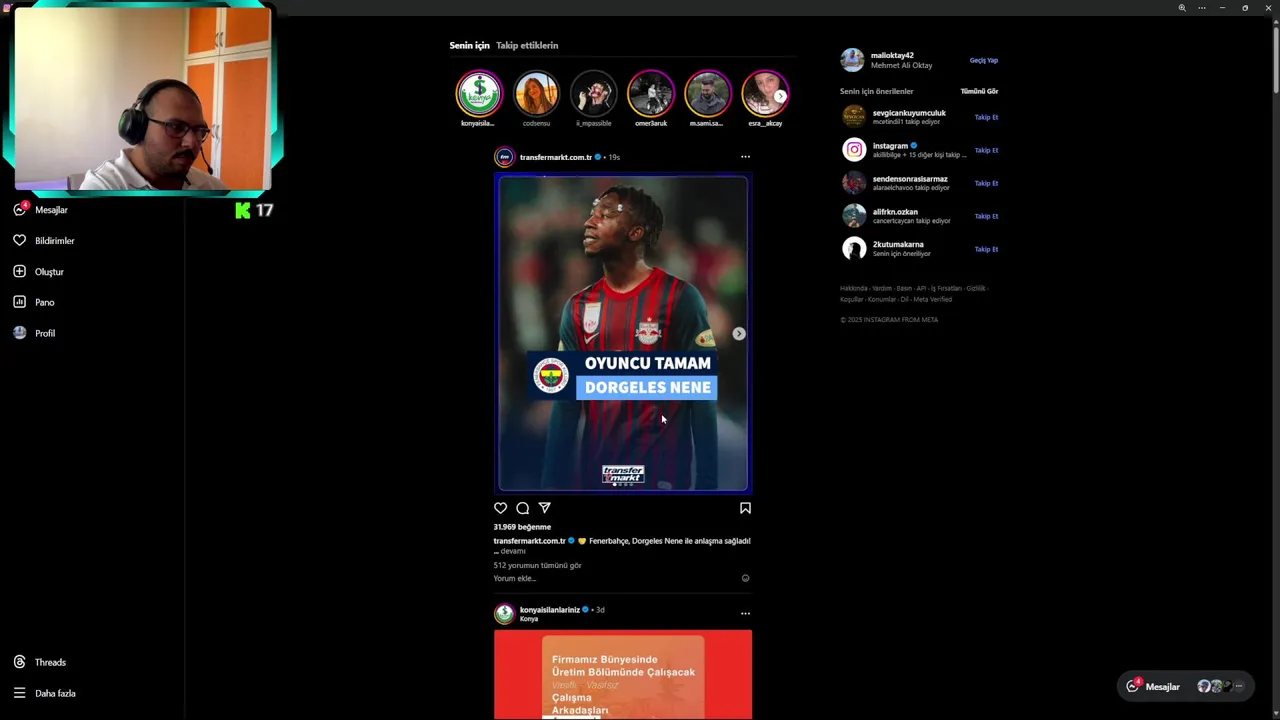Open malioktay42 profile avatar
This screenshot has height=720, width=1280.
pyautogui.click(x=852, y=60)
